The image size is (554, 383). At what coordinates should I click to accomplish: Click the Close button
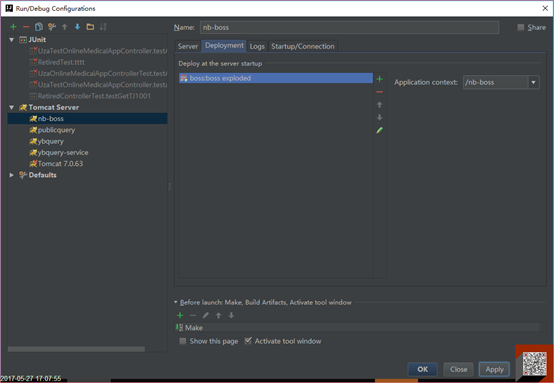(459, 369)
